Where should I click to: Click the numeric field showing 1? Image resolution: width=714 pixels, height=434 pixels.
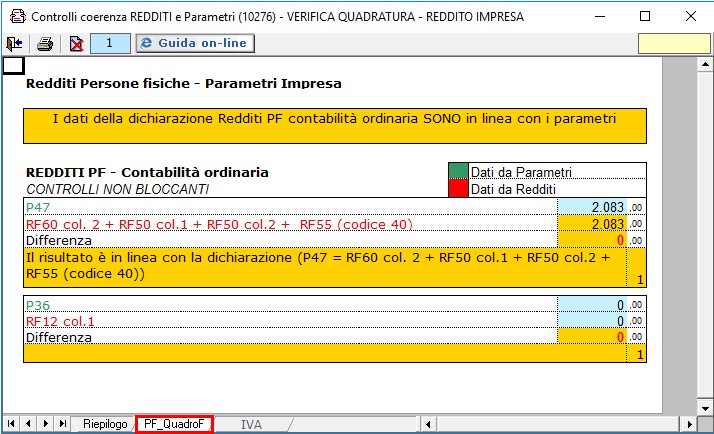click(x=110, y=43)
